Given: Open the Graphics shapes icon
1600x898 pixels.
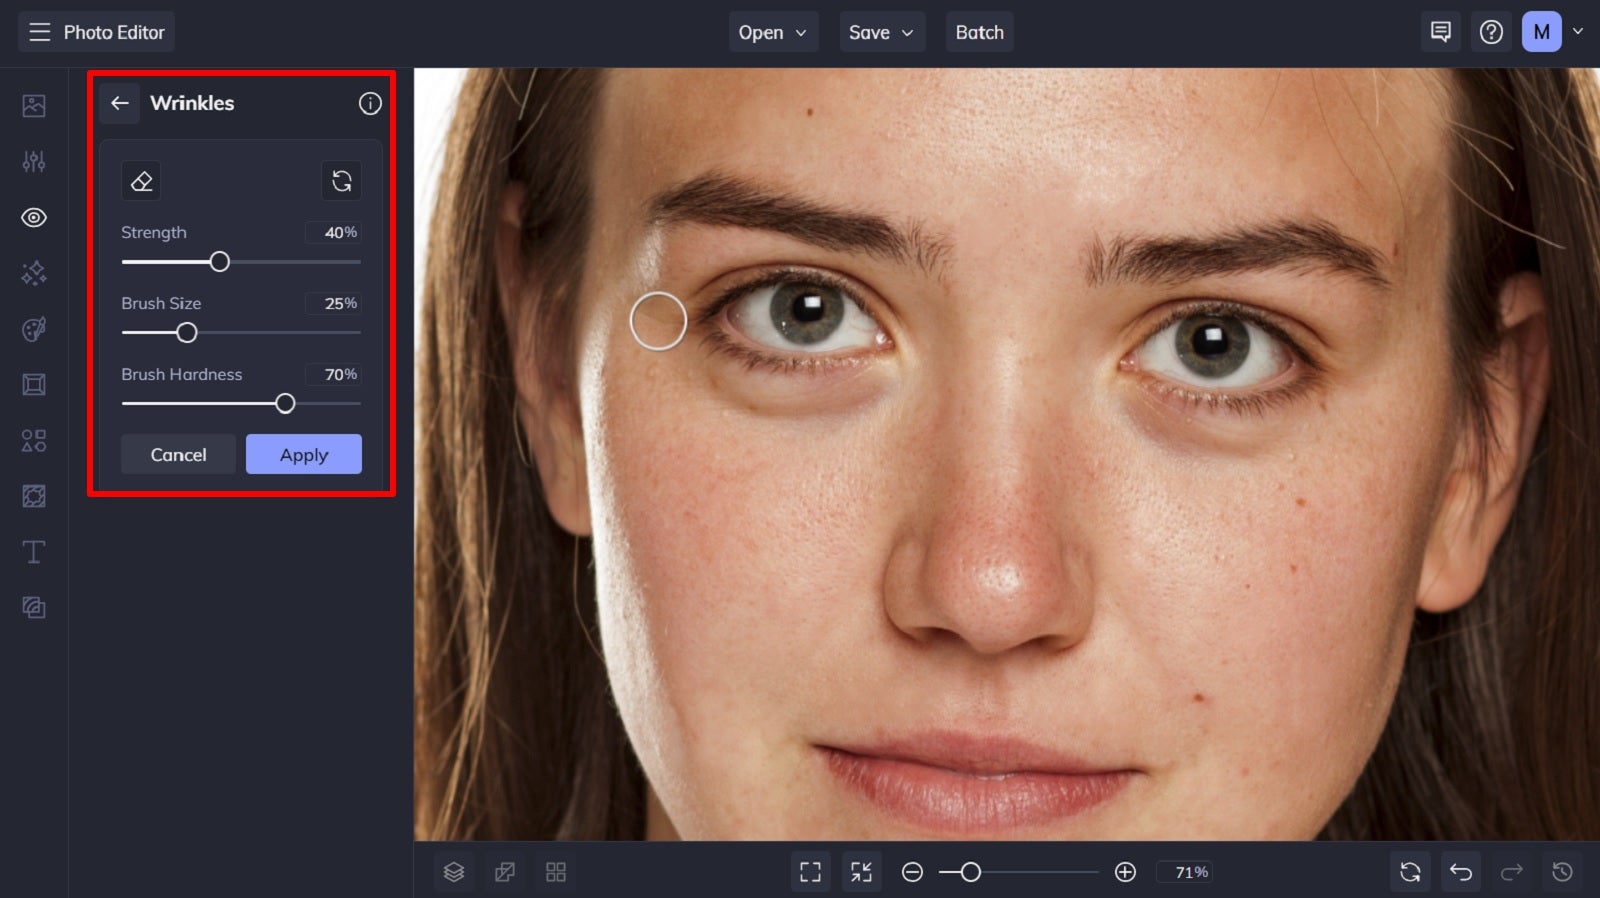Looking at the screenshot, I should pyautogui.click(x=34, y=441).
